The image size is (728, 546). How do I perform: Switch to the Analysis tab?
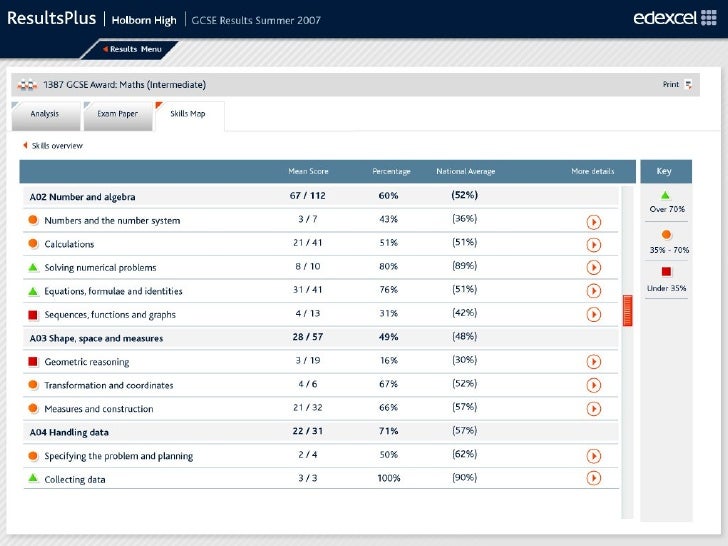(44, 114)
